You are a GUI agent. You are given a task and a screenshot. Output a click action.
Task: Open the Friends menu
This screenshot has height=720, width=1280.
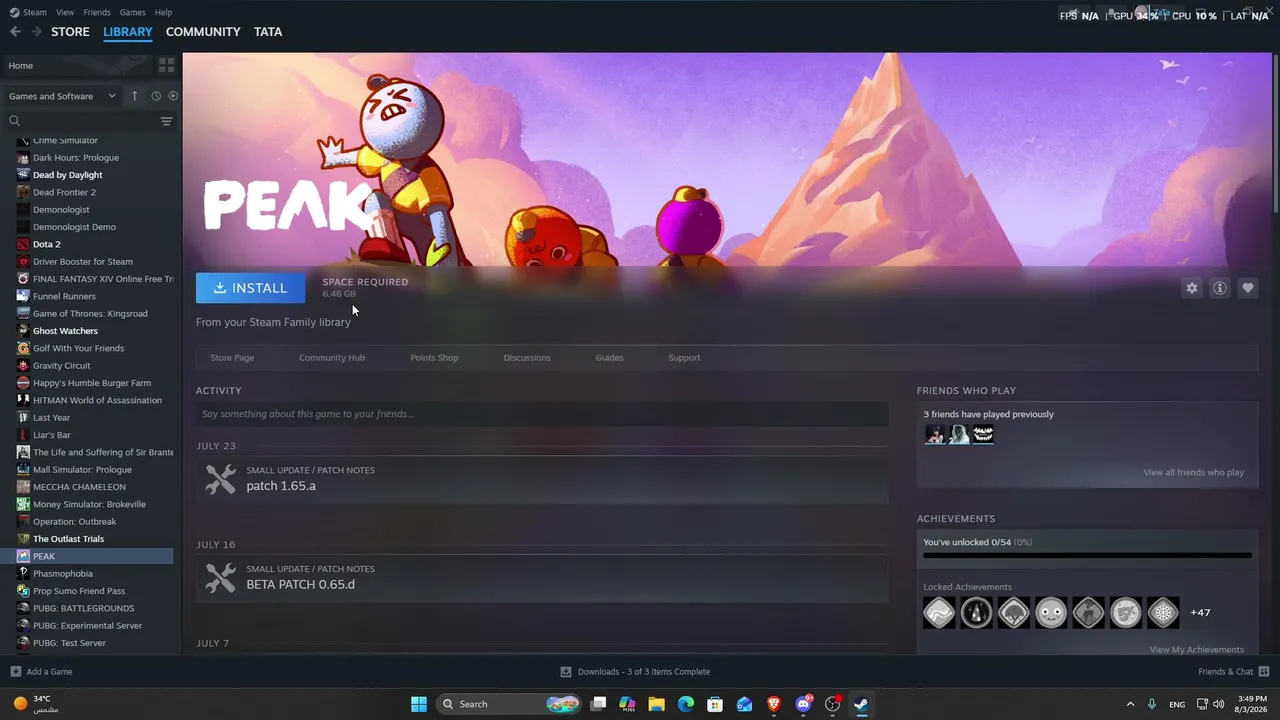pos(97,12)
